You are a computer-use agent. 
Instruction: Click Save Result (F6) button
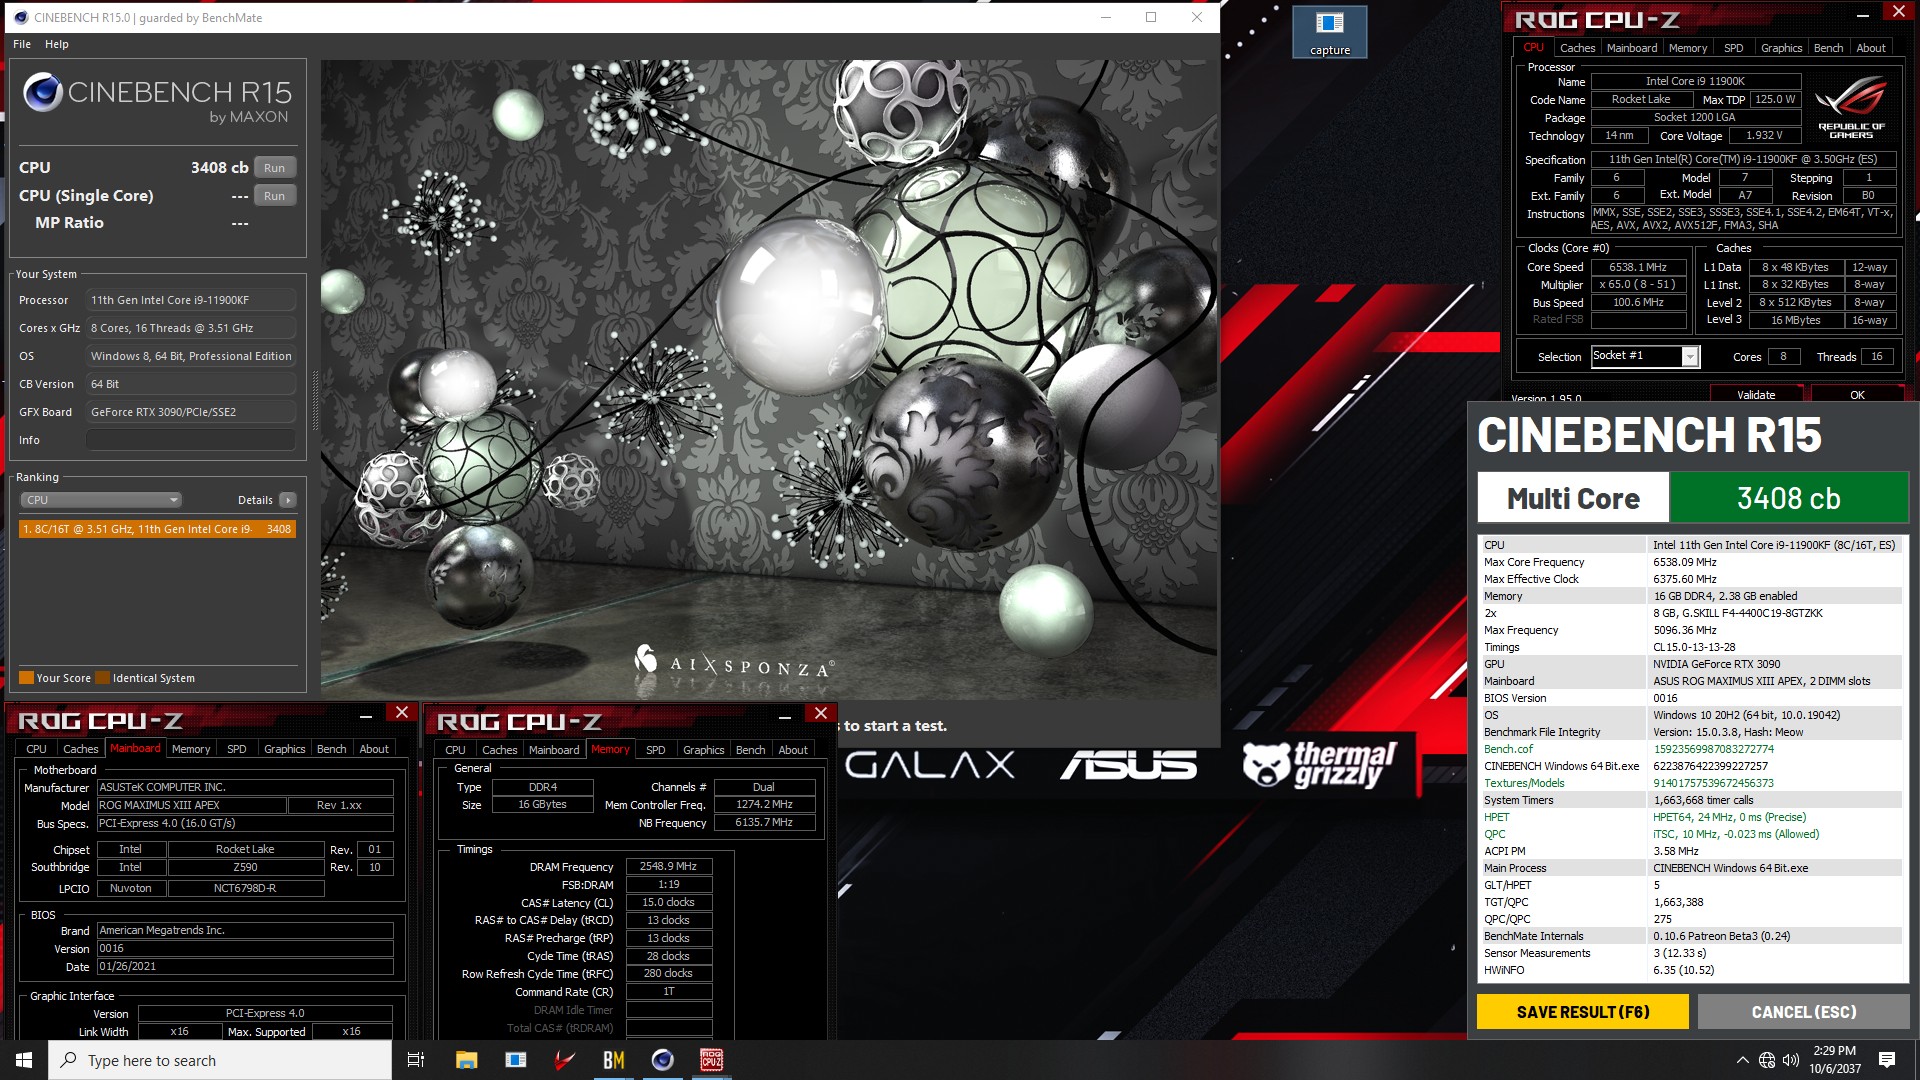[1583, 1012]
